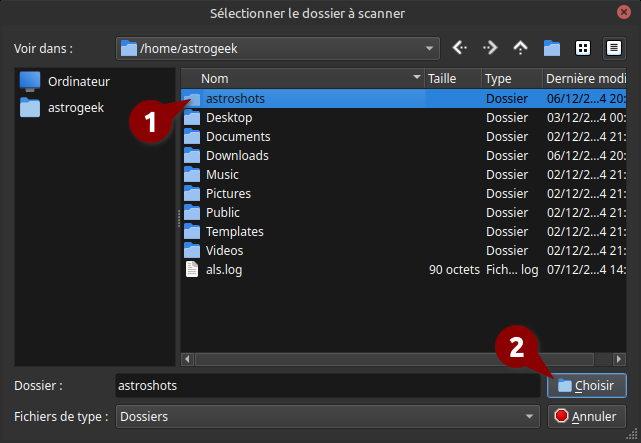Sort by the Taille column header
This screenshot has width=641, height=443.
(453, 78)
